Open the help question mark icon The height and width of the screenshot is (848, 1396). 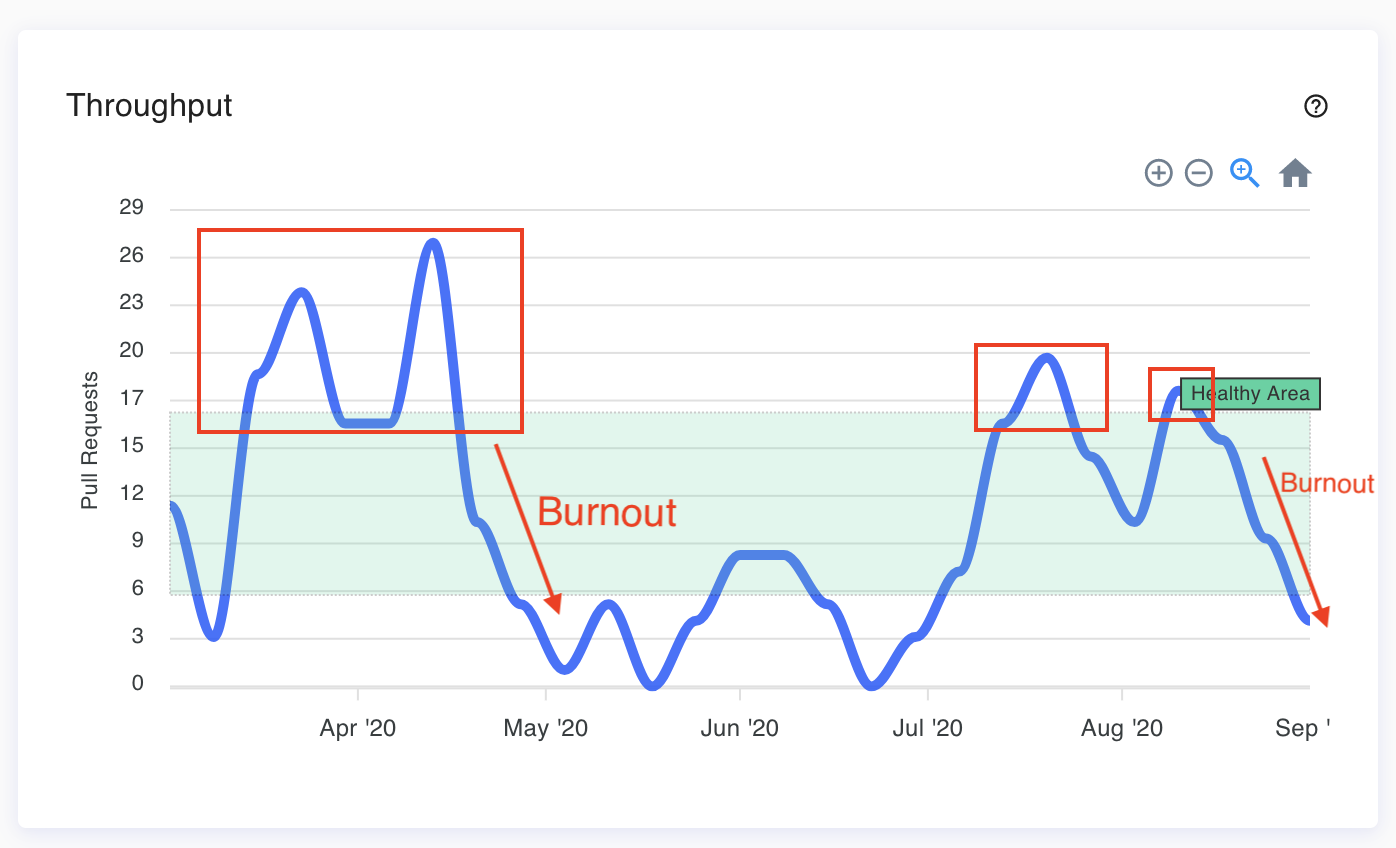[1316, 106]
